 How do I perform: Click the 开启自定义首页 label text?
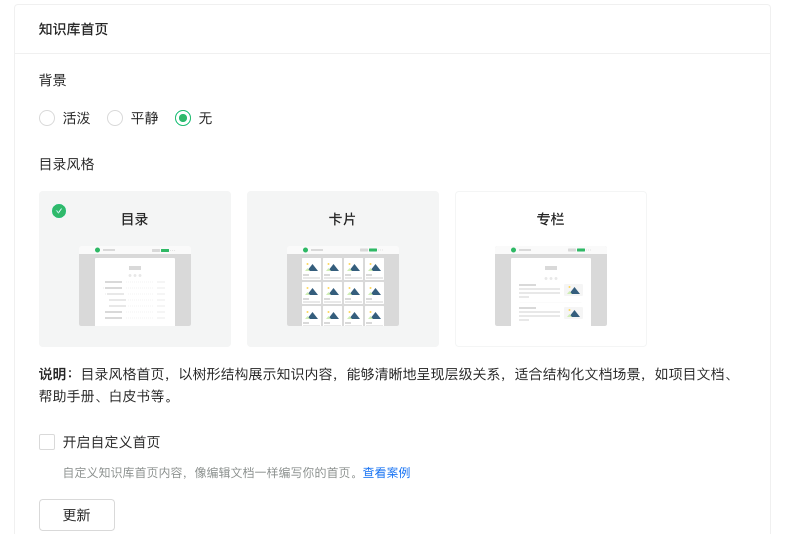(111, 442)
